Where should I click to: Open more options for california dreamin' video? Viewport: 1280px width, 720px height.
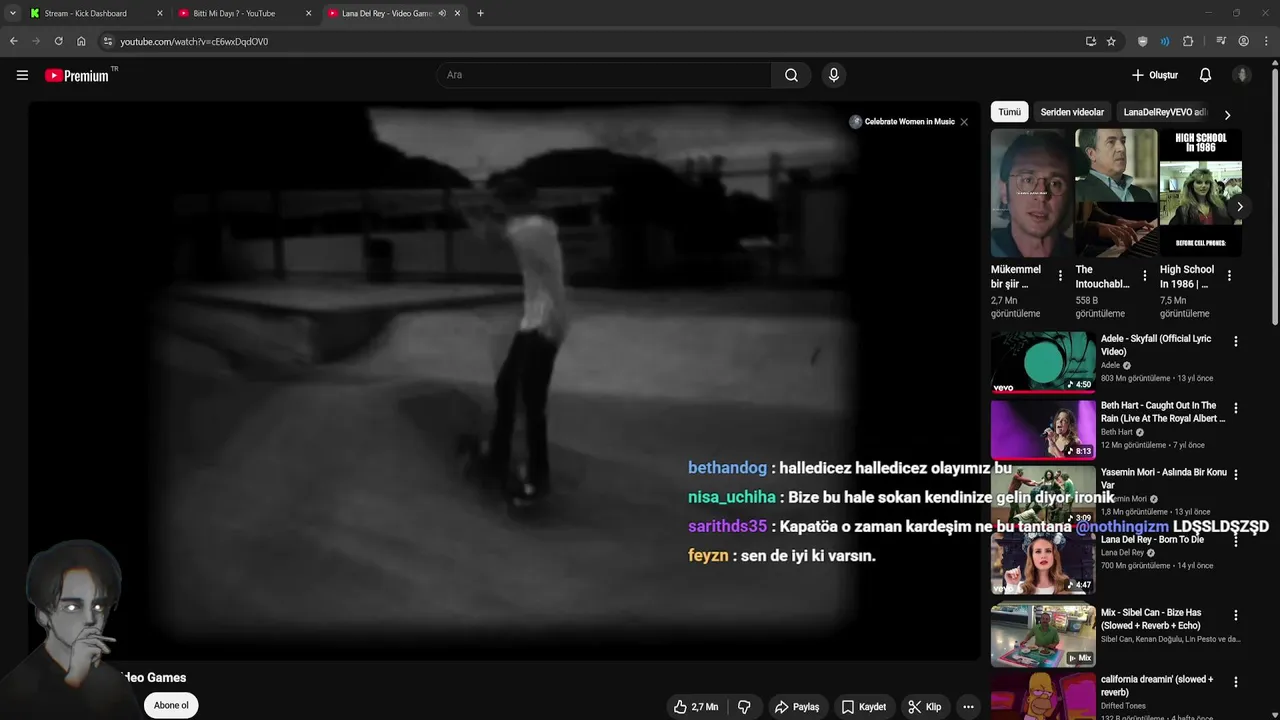point(1236,682)
